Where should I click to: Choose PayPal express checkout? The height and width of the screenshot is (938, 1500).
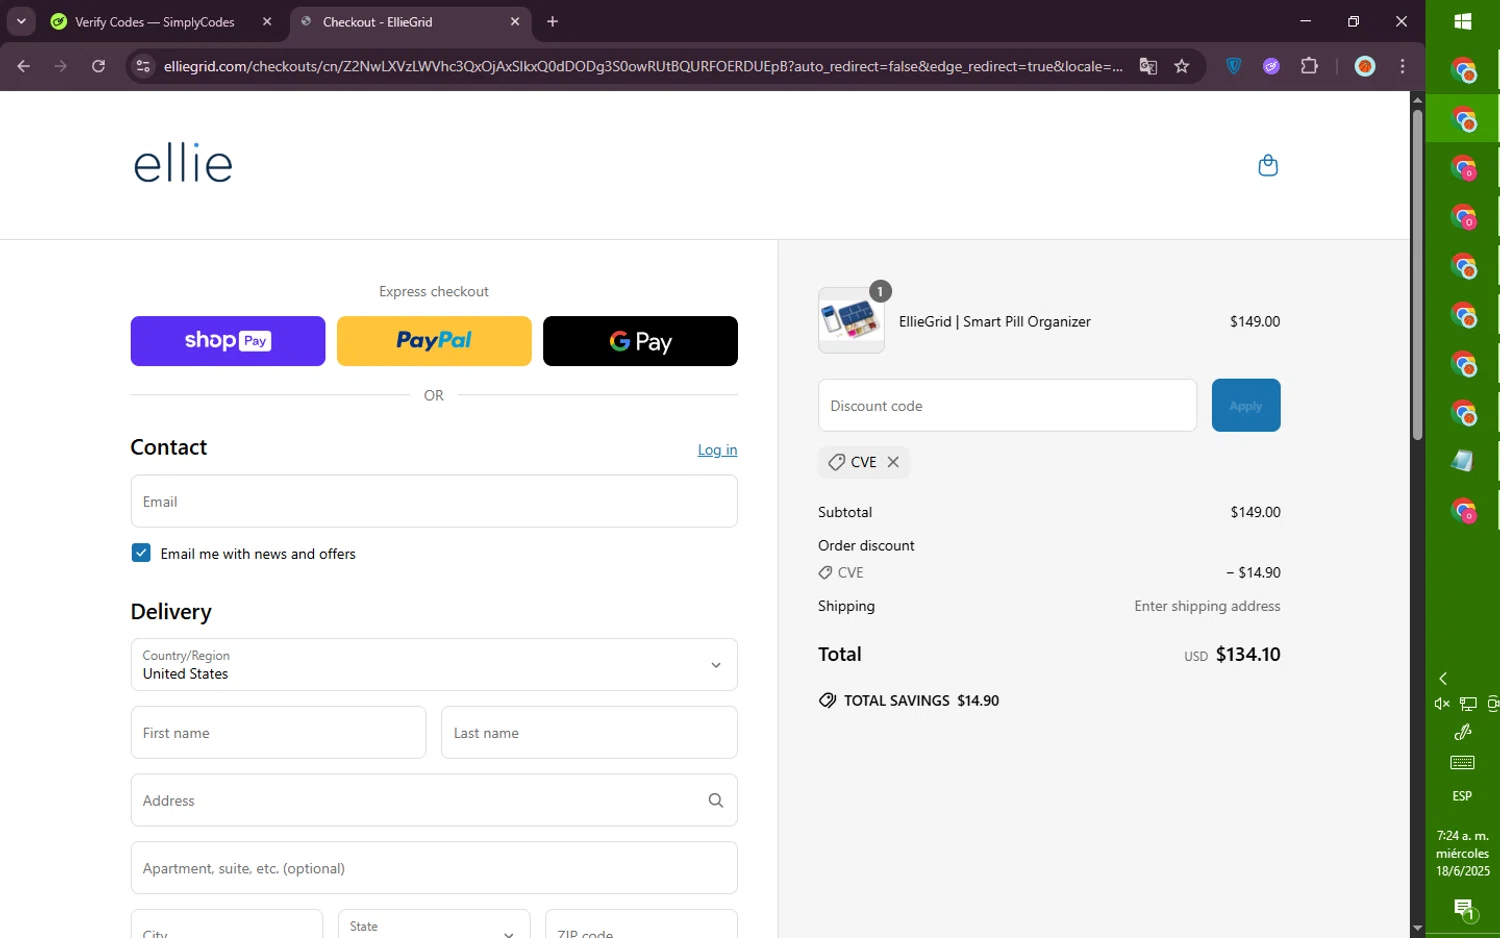pos(434,341)
